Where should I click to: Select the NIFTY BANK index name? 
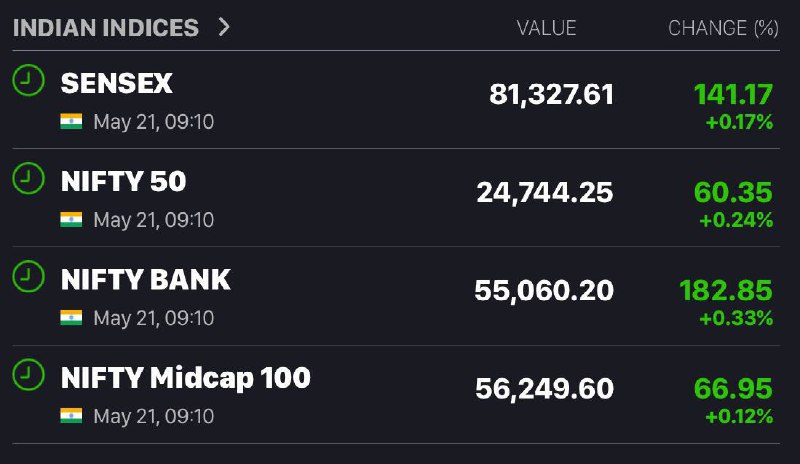[146, 279]
